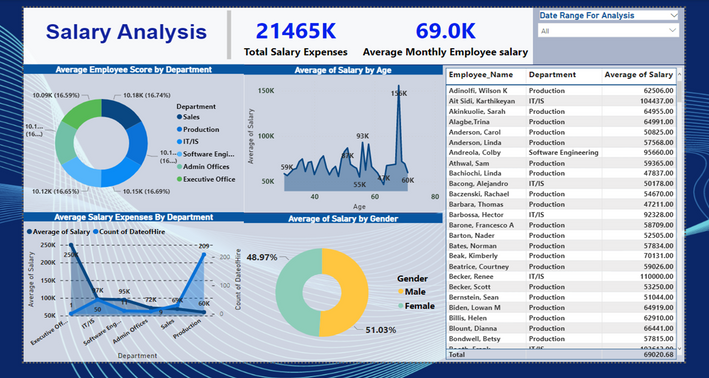The image size is (709, 378).
Task: Select Male in the Gender legend
Action: [411, 292]
